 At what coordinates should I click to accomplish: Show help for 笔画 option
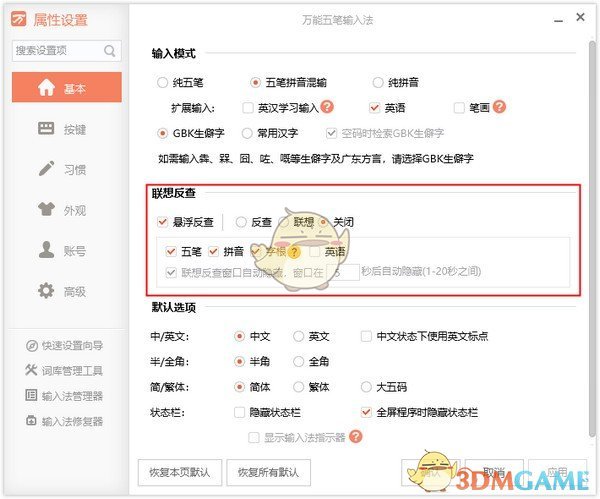pyautogui.click(x=499, y=107)
